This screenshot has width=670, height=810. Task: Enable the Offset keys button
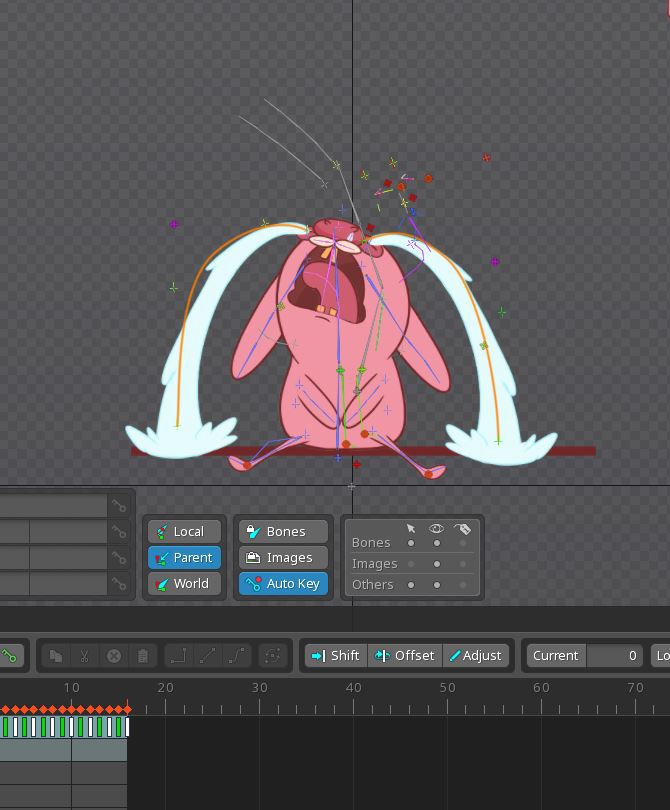(404, 656)
